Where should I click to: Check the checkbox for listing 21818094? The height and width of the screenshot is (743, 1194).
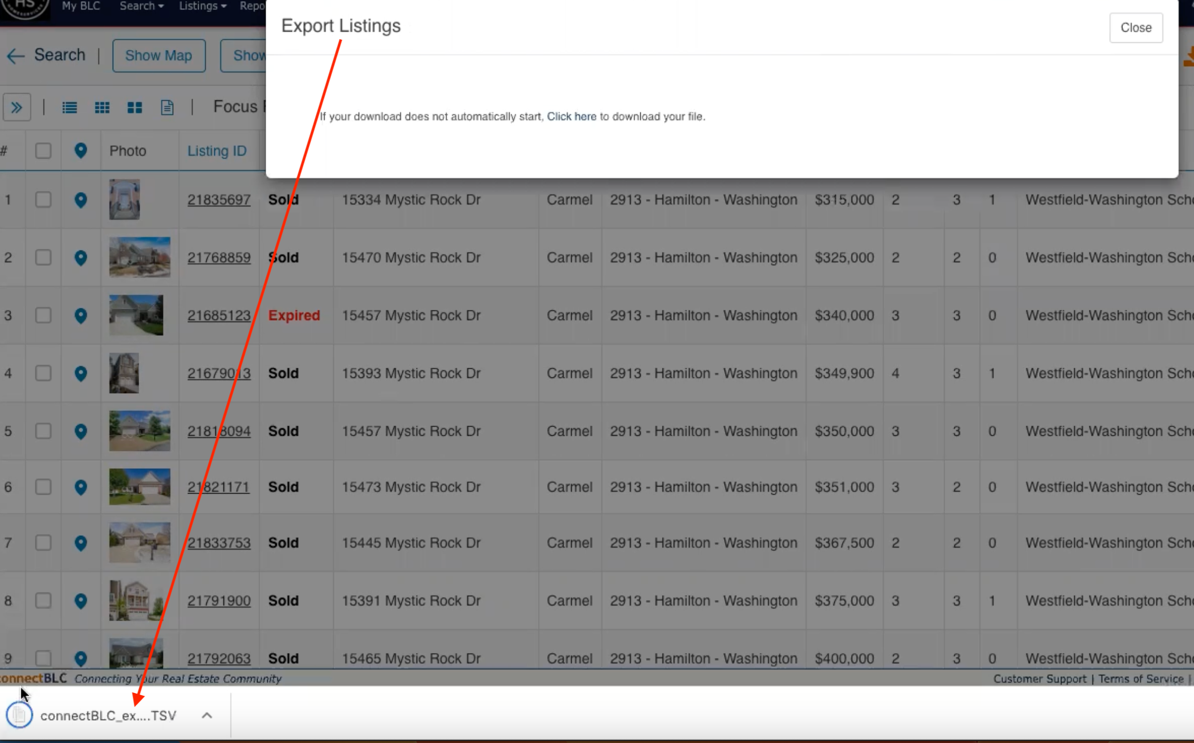point(43,431)
